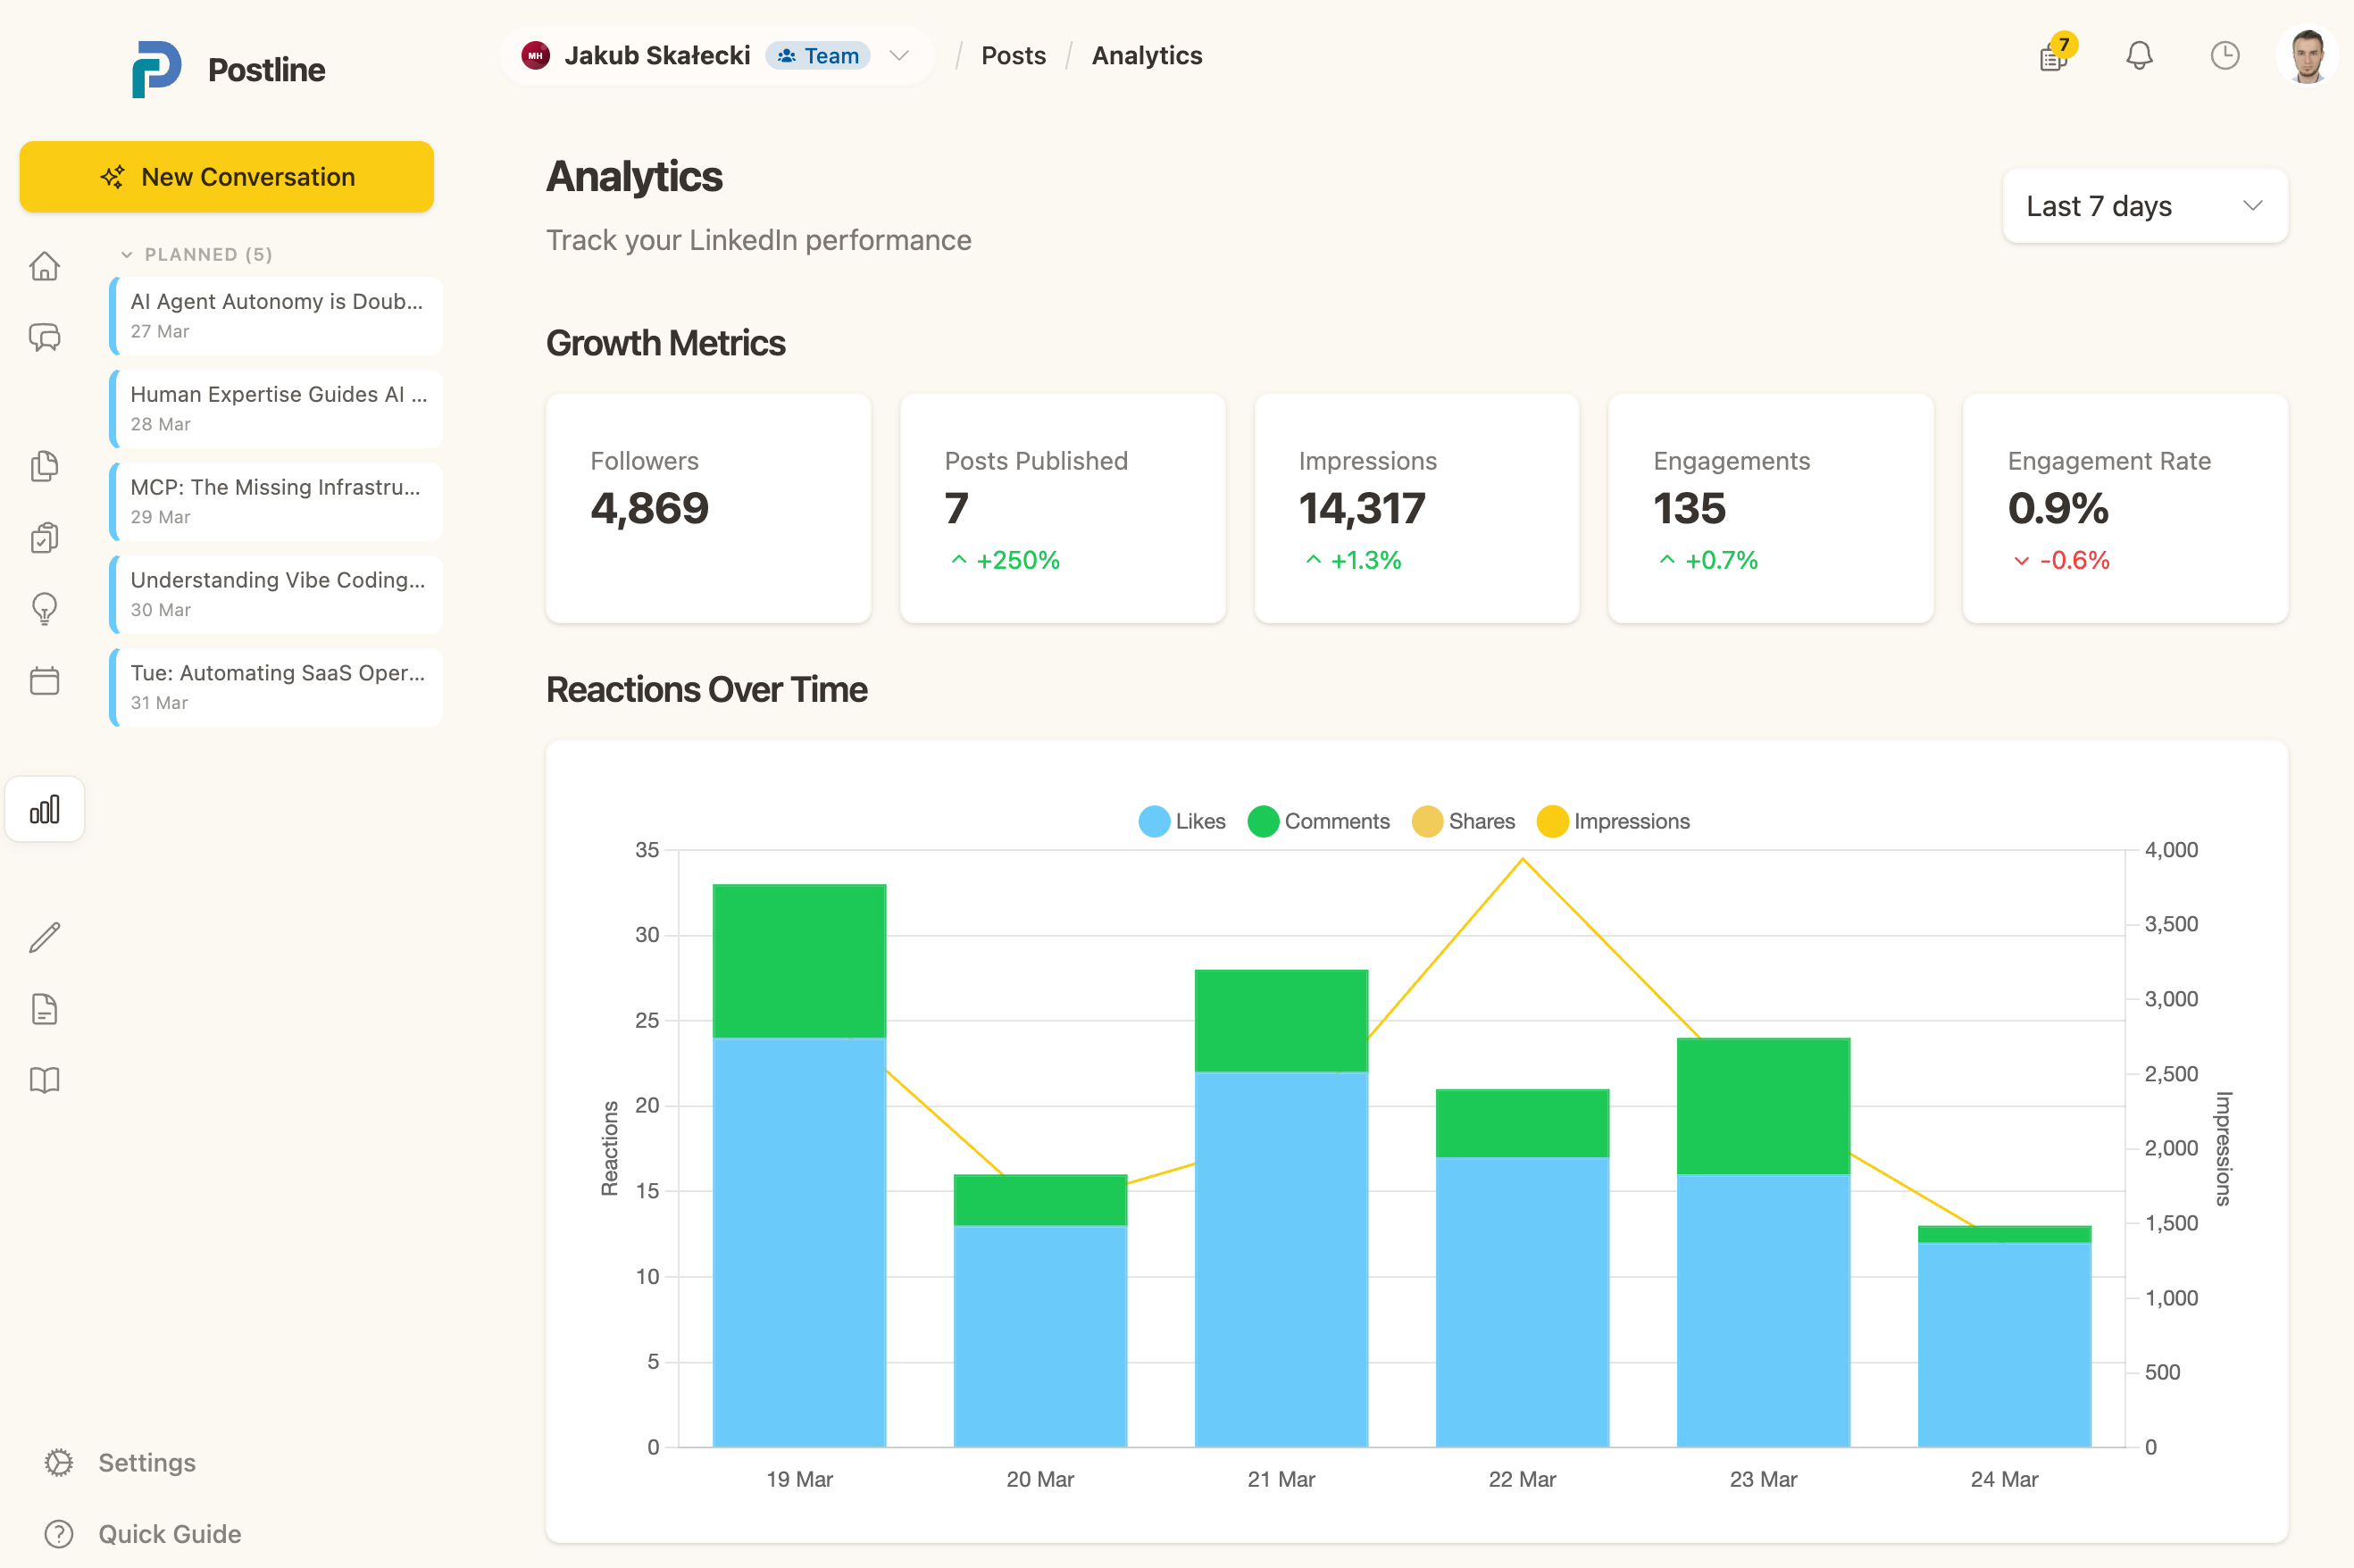This screenshot has width=2354, height=1568.
Task: Select the bar chart analytics icon
Action: click(x=45, y=809)
